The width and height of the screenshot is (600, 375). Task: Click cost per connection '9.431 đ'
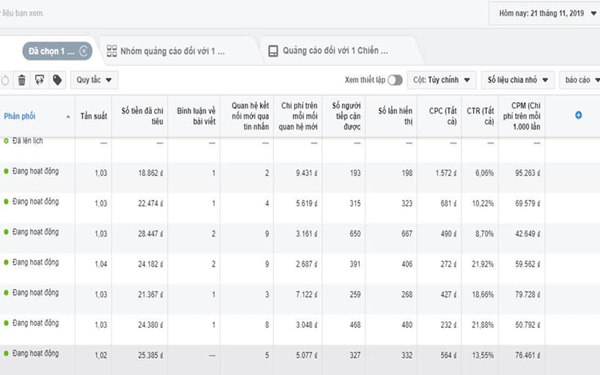tap(307, 173)
